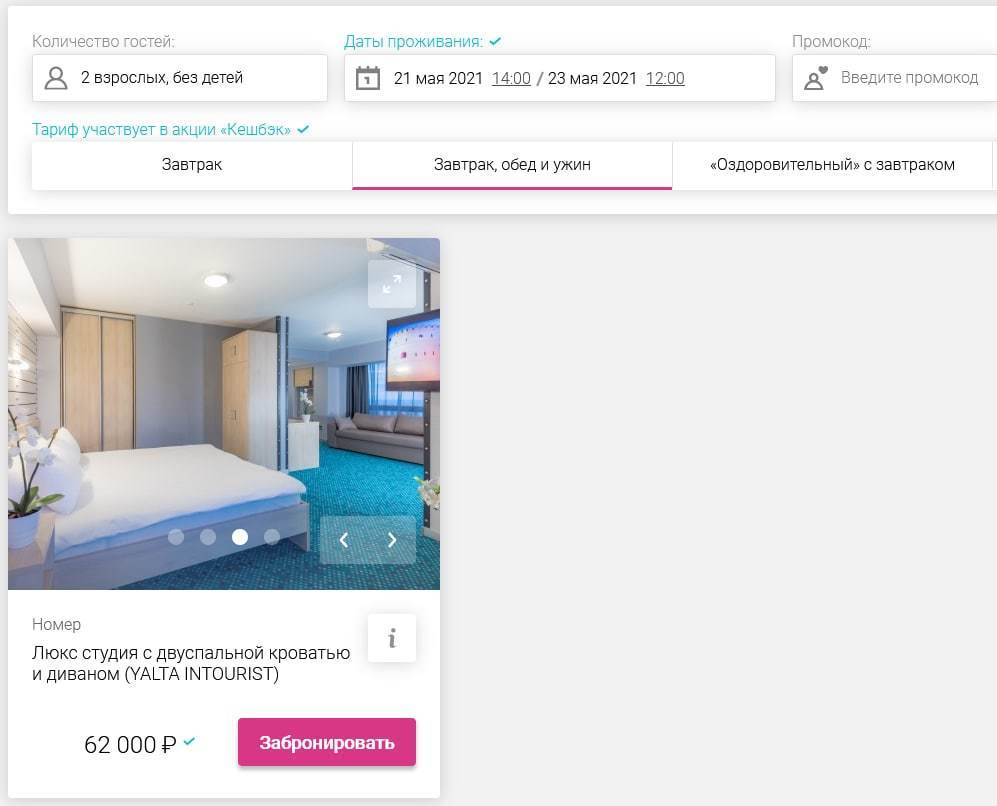The height and width of the screenshot is (806, 997).
Task: Expand room photo to fullscreen
Action: 392,284
